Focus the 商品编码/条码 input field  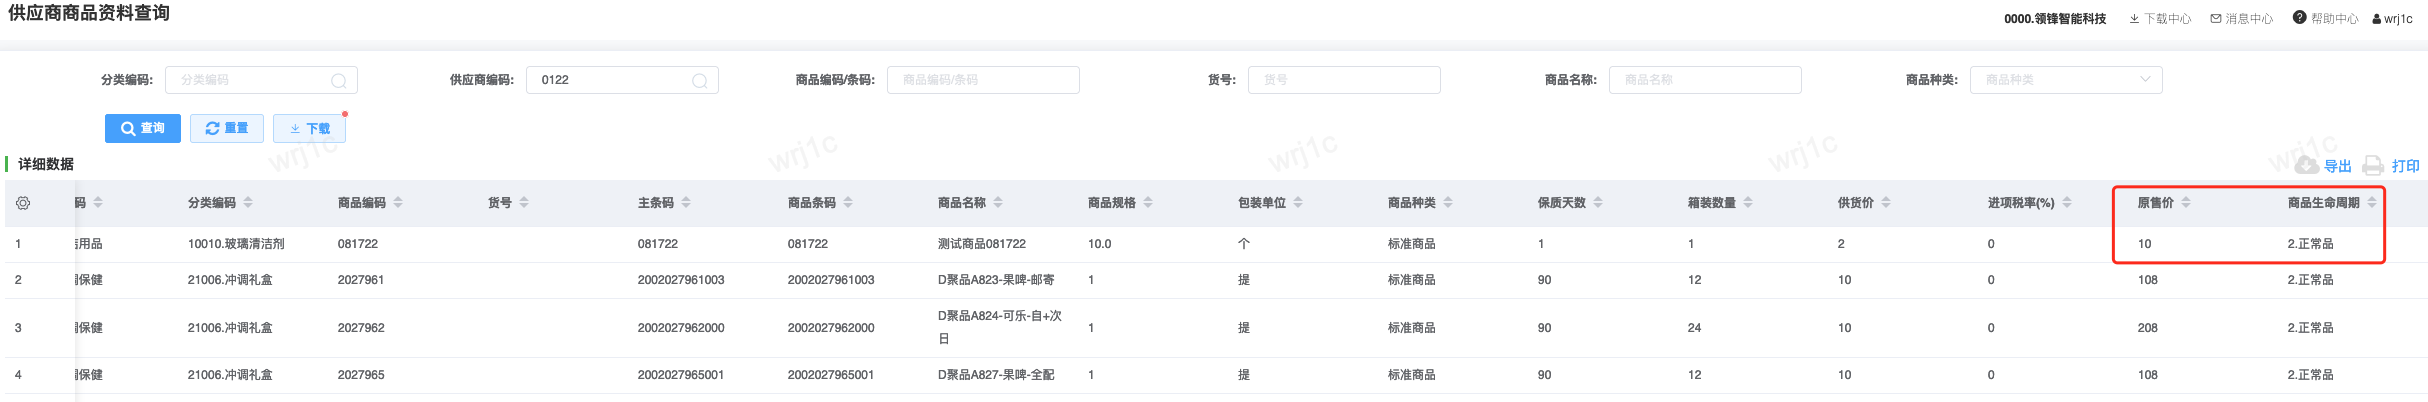tap(982, 80)
